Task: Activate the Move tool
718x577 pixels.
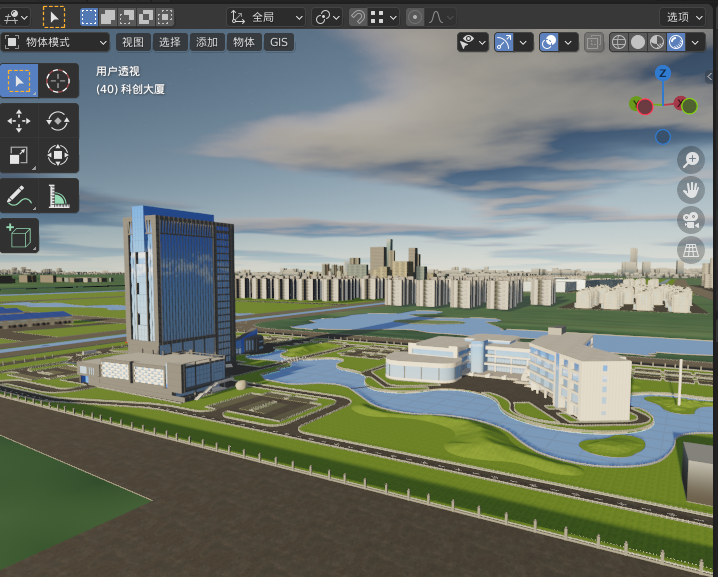Action: point(19,121)
